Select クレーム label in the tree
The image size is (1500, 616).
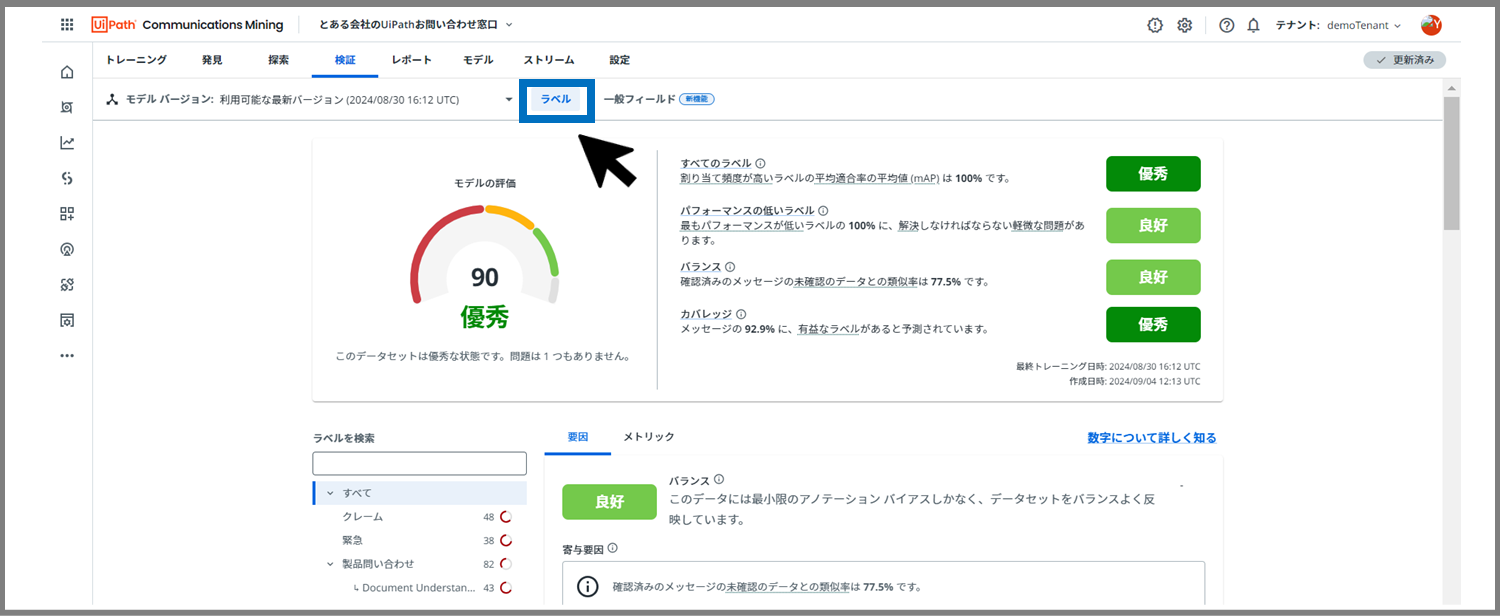pos(363,517)
